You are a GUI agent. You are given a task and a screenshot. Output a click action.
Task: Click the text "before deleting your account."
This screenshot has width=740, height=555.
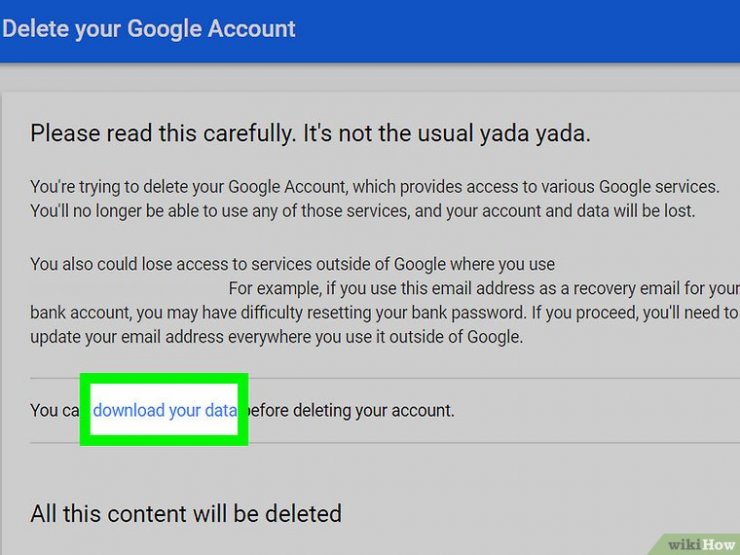click(x=350, y=410)
